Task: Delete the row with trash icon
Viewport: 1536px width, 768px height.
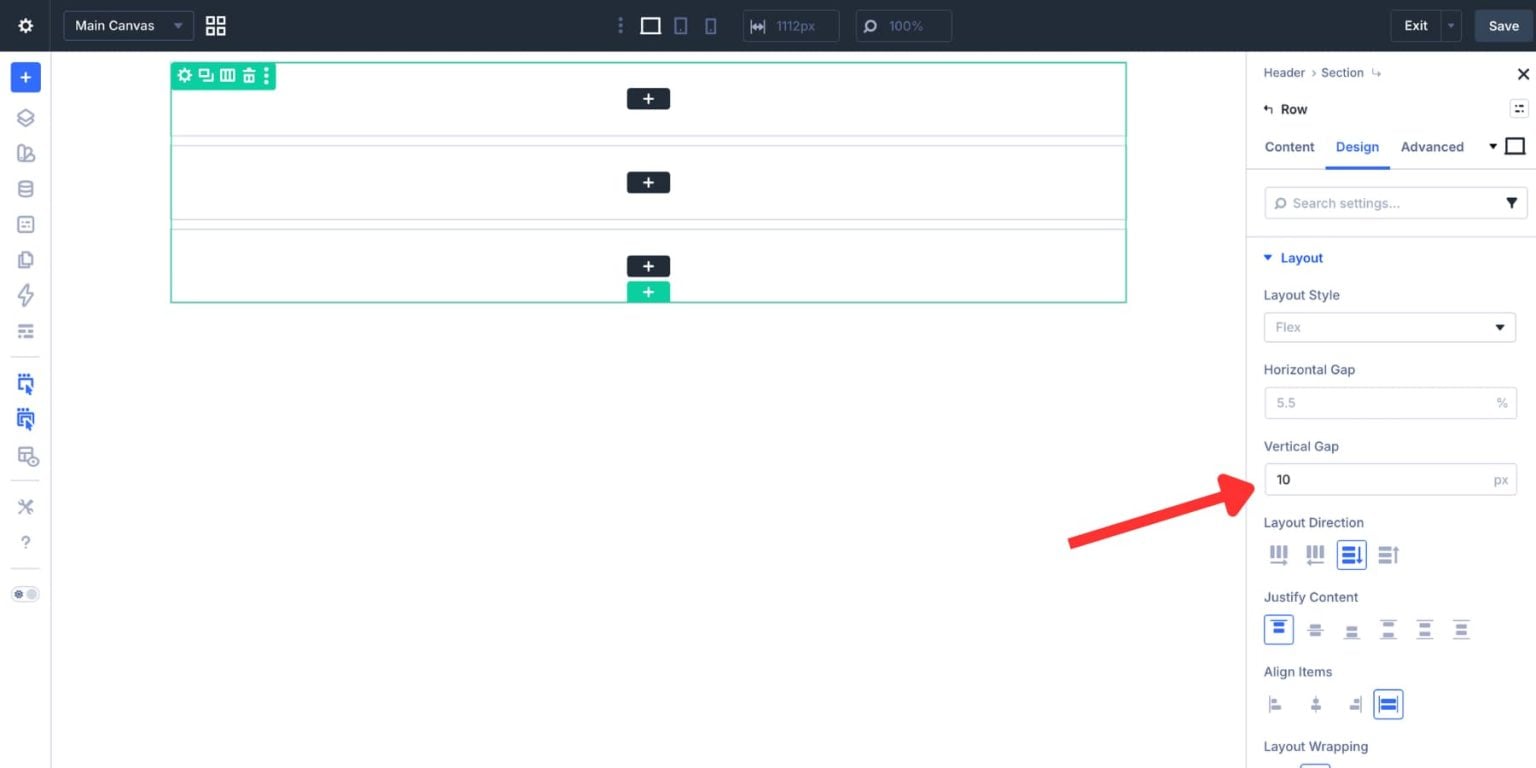Action: click(x=249, y=75)
